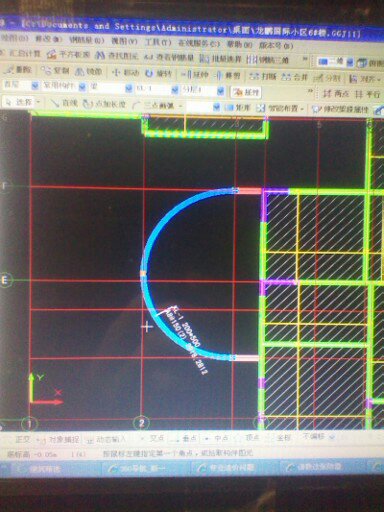Toggle 中点 midpoint snap
384x512 pixels.
point(217,438)
